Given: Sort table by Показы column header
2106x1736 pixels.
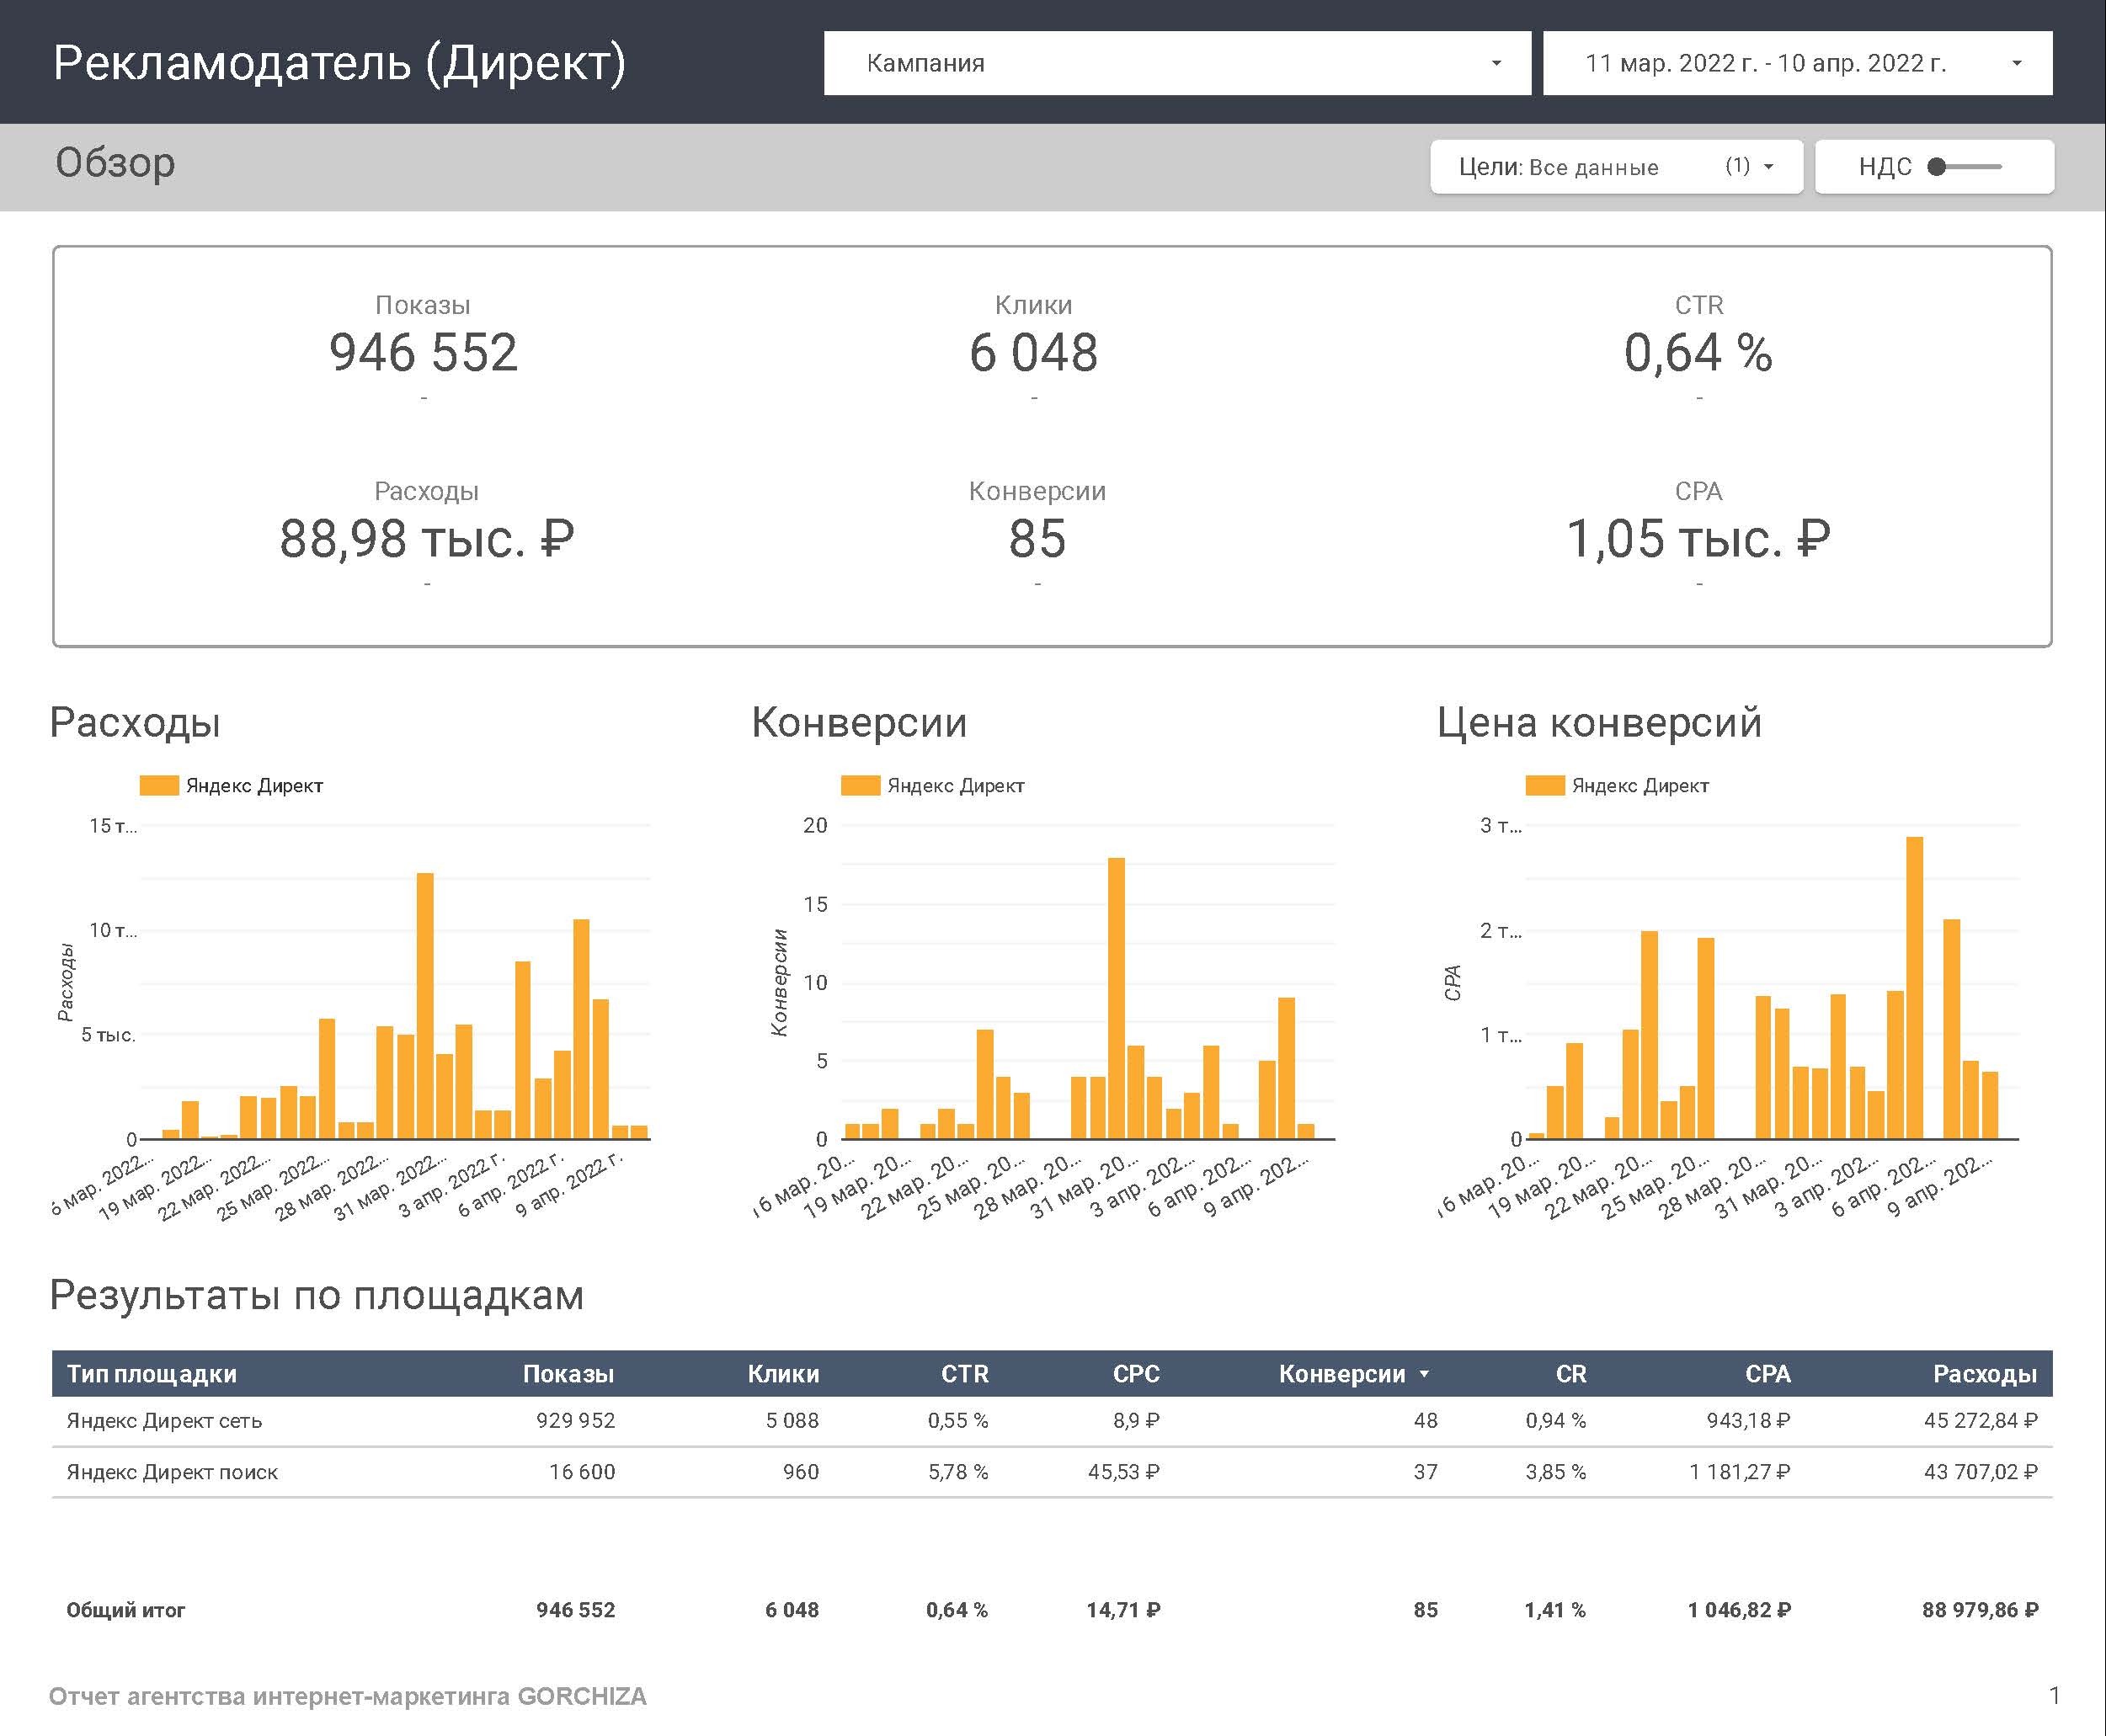Looking at the screenshot, I should click(568, 1374).
